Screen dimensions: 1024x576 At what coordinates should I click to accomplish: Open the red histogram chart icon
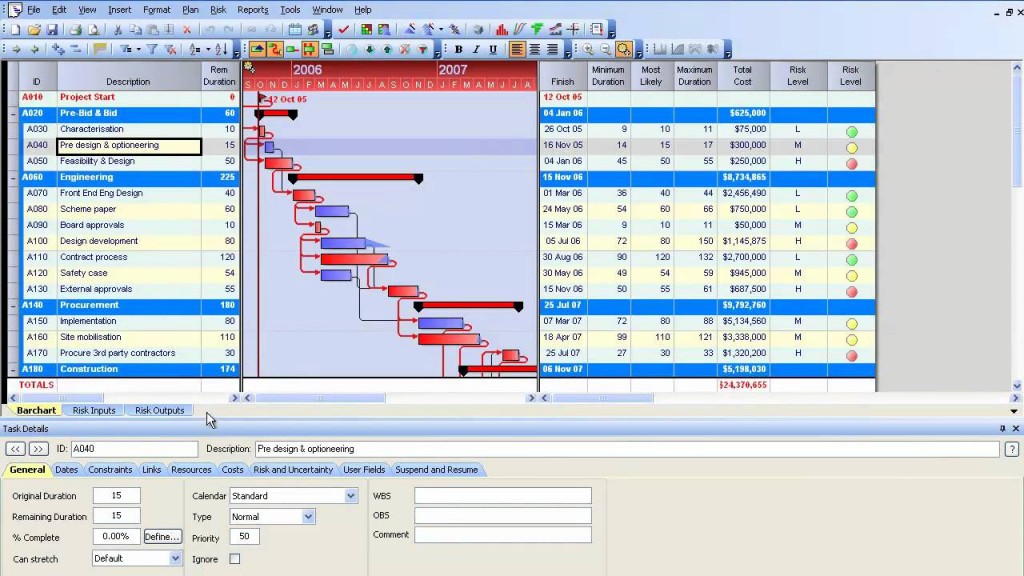(x=502, y=29)
